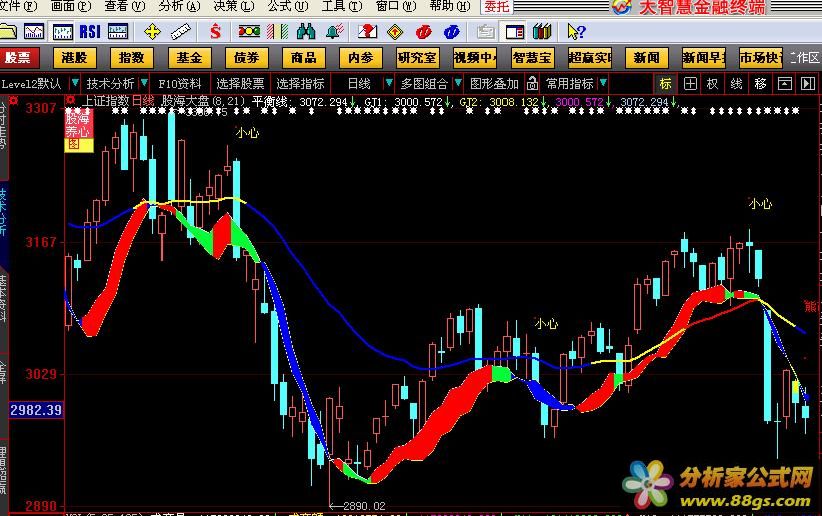Toggle the 标 marker button
Viewport: 822px width, 516px height.
[x=665, y=84]
